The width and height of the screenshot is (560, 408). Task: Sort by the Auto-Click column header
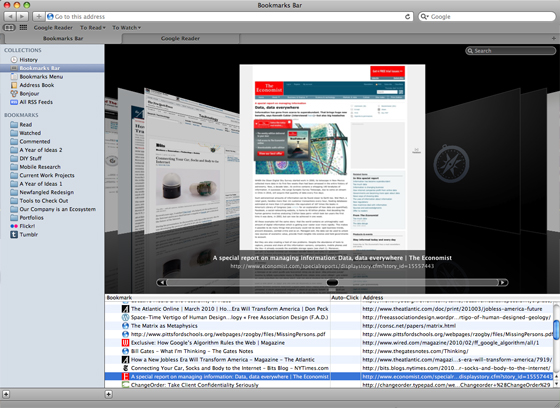345,298
